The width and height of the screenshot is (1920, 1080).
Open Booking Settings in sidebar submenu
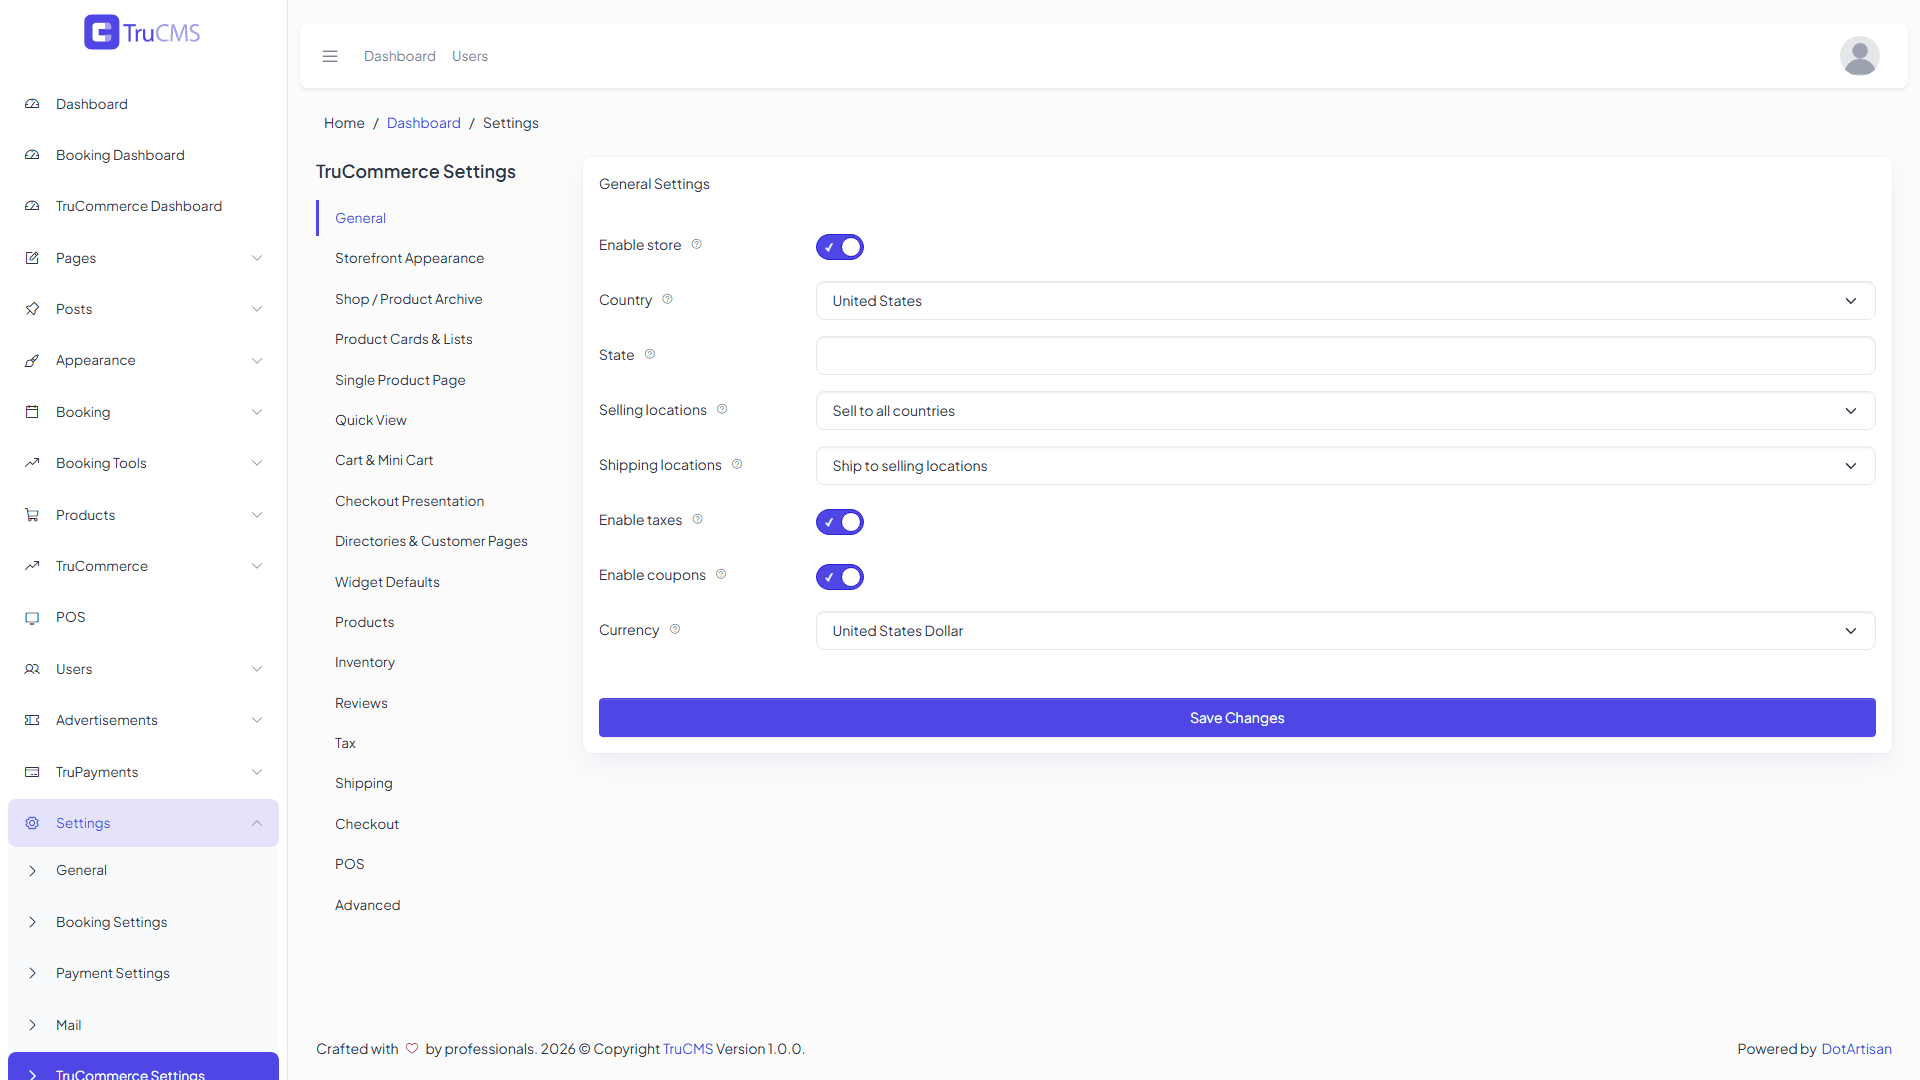(111, 922)
